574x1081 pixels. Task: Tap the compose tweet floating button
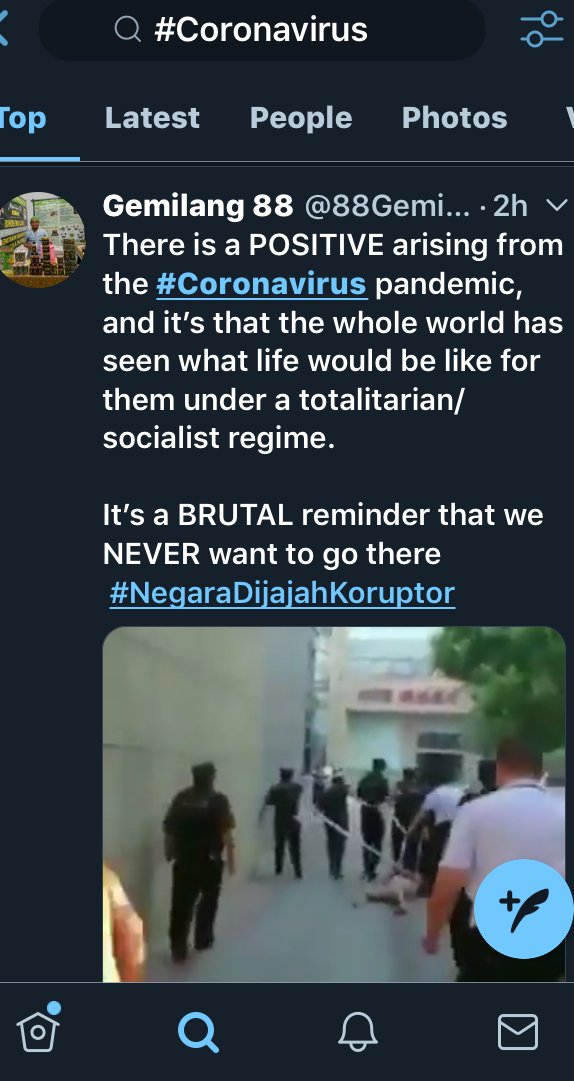point(526,908)
